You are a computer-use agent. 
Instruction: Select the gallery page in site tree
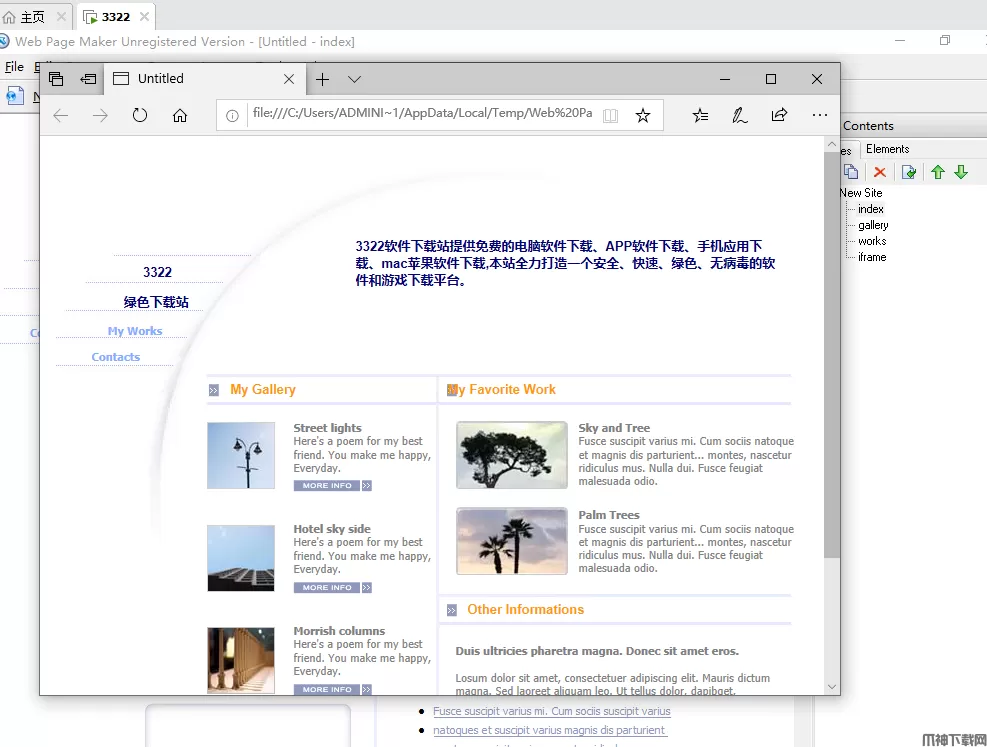point(873,225)
